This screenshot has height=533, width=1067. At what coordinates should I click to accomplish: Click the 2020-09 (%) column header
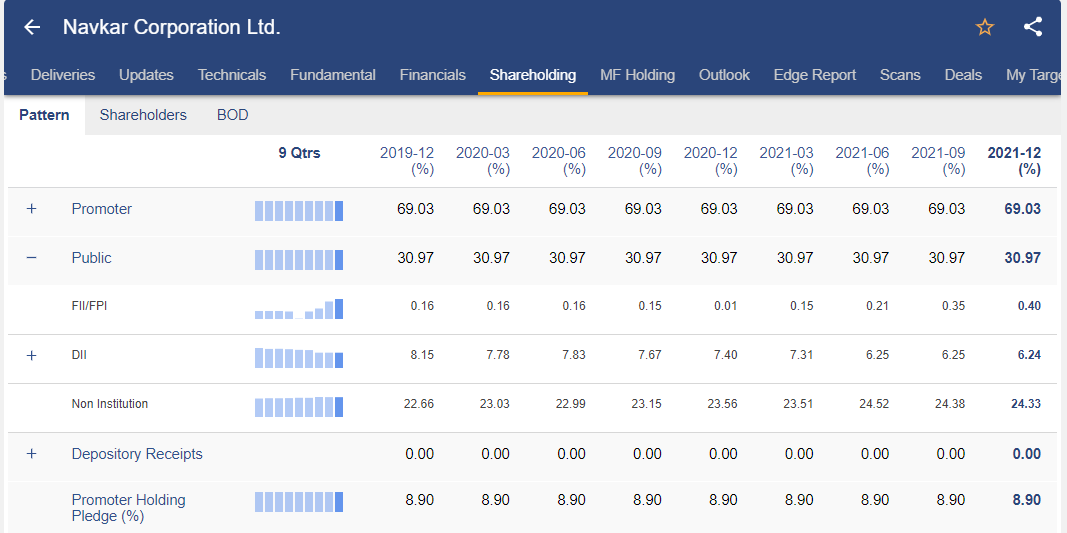click(x=635, y=161)
